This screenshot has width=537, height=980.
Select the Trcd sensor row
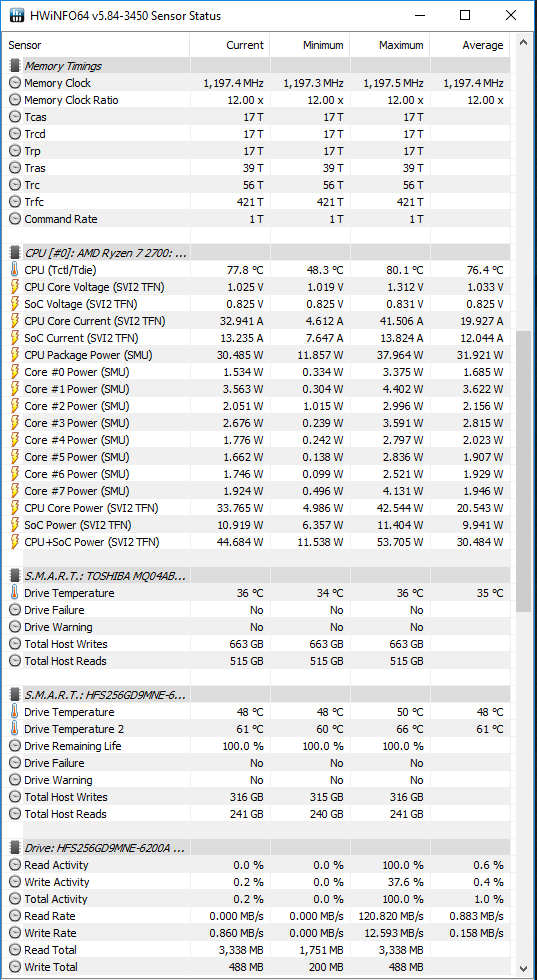coord(257,134)
